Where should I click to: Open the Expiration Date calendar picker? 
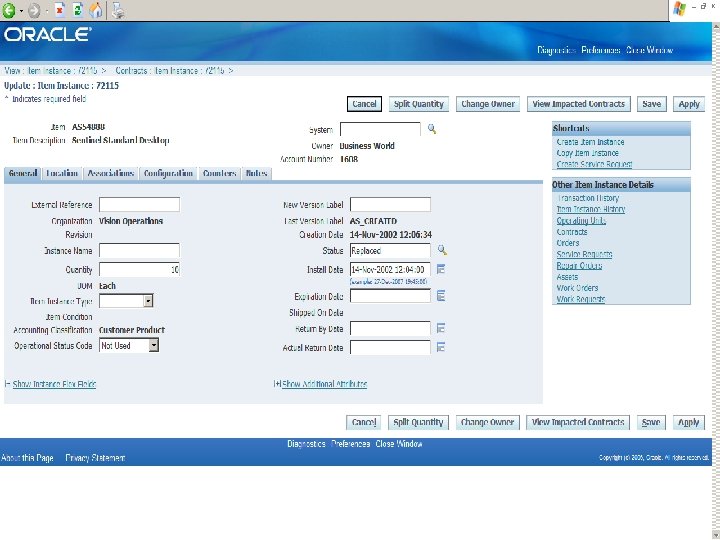coord(441,296)
